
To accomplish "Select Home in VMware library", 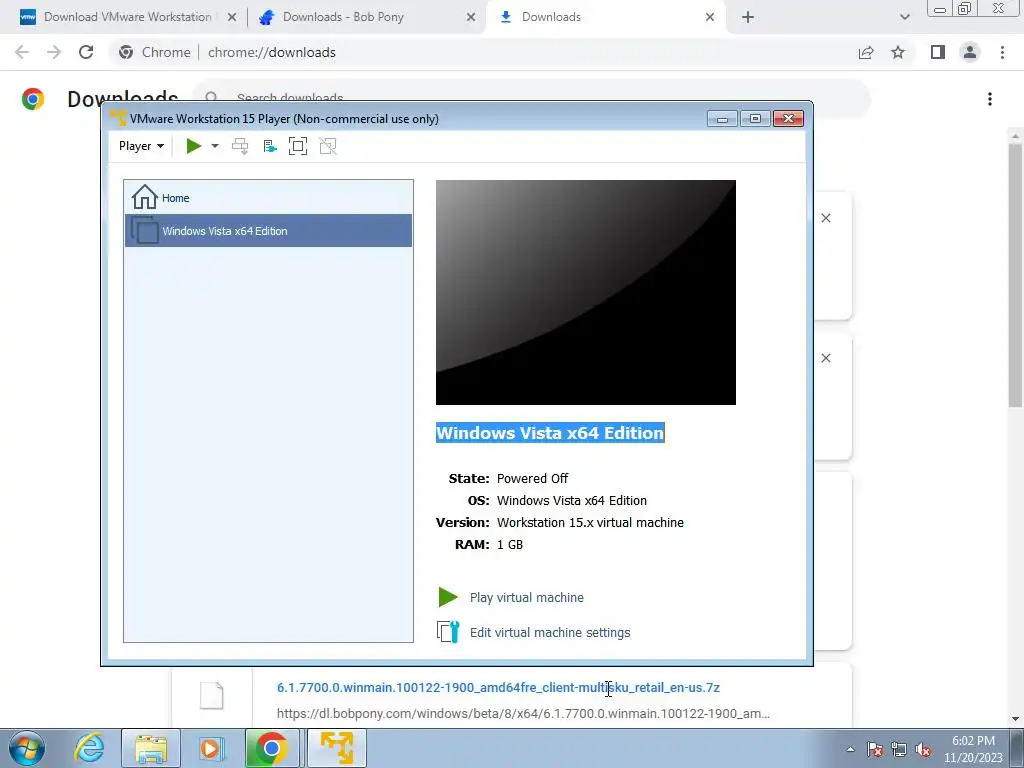I will click(x=268, y=197).
